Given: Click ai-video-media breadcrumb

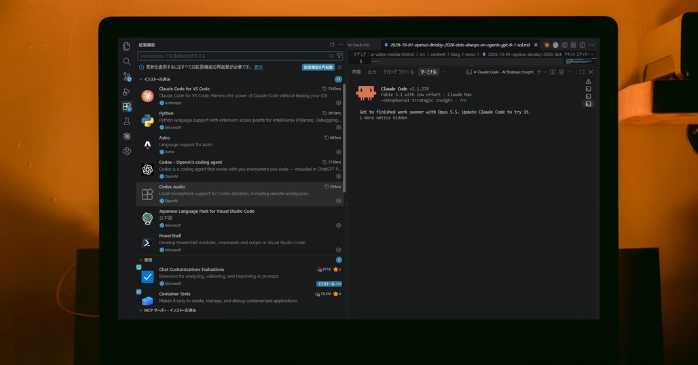Looking at the screenshot, I should [392, 54].
